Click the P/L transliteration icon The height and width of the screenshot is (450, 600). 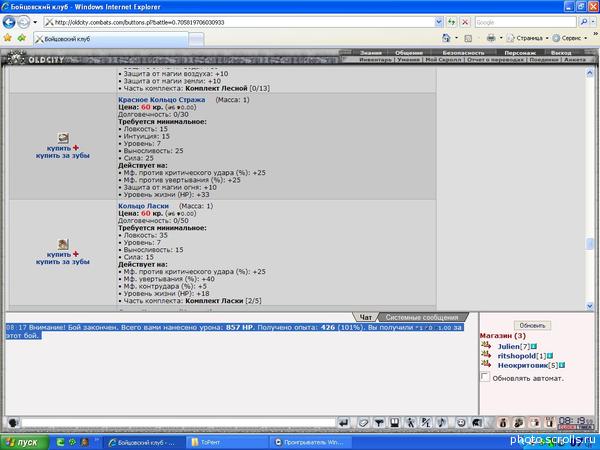point(426,423)
